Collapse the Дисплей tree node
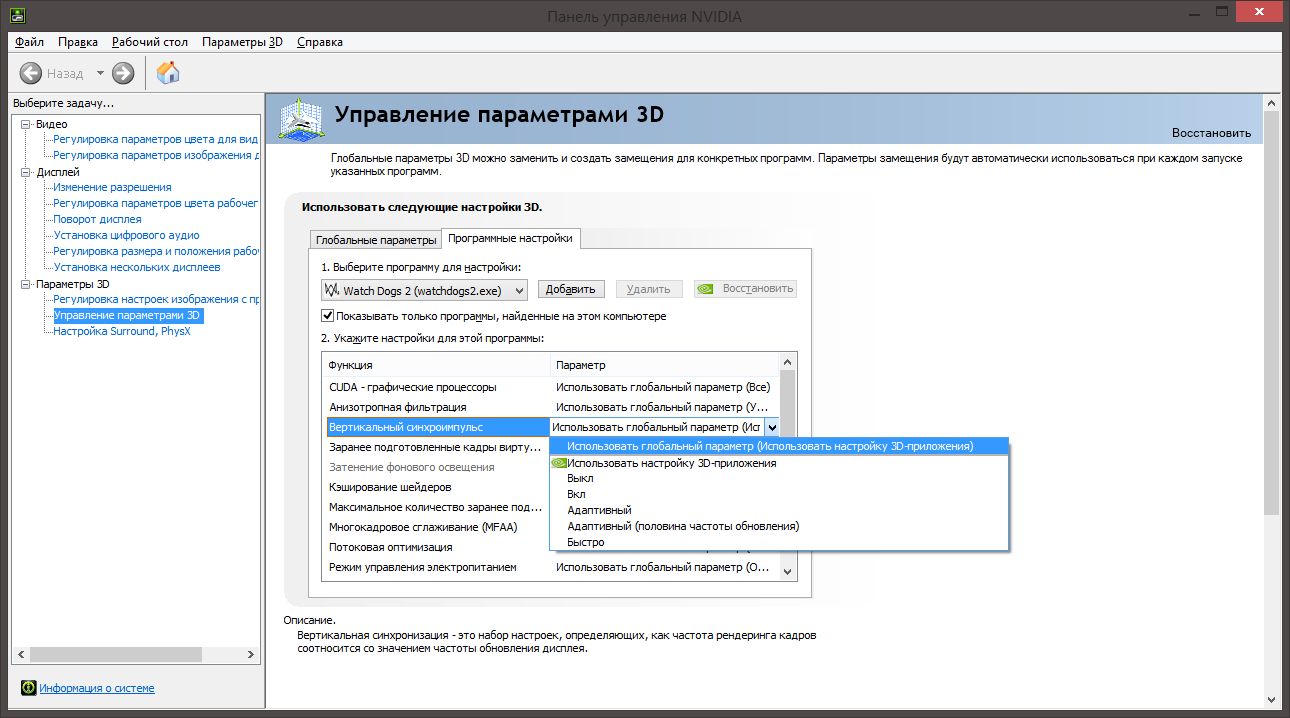1290x718 pixels. 27,172
